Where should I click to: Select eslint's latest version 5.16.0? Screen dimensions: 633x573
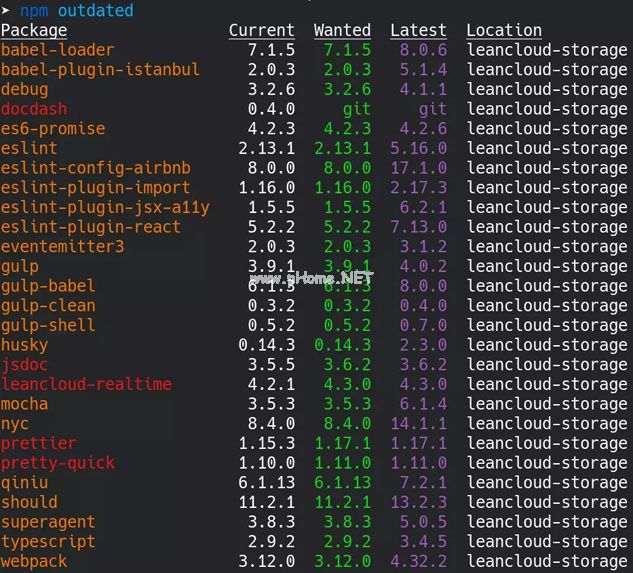418,148
